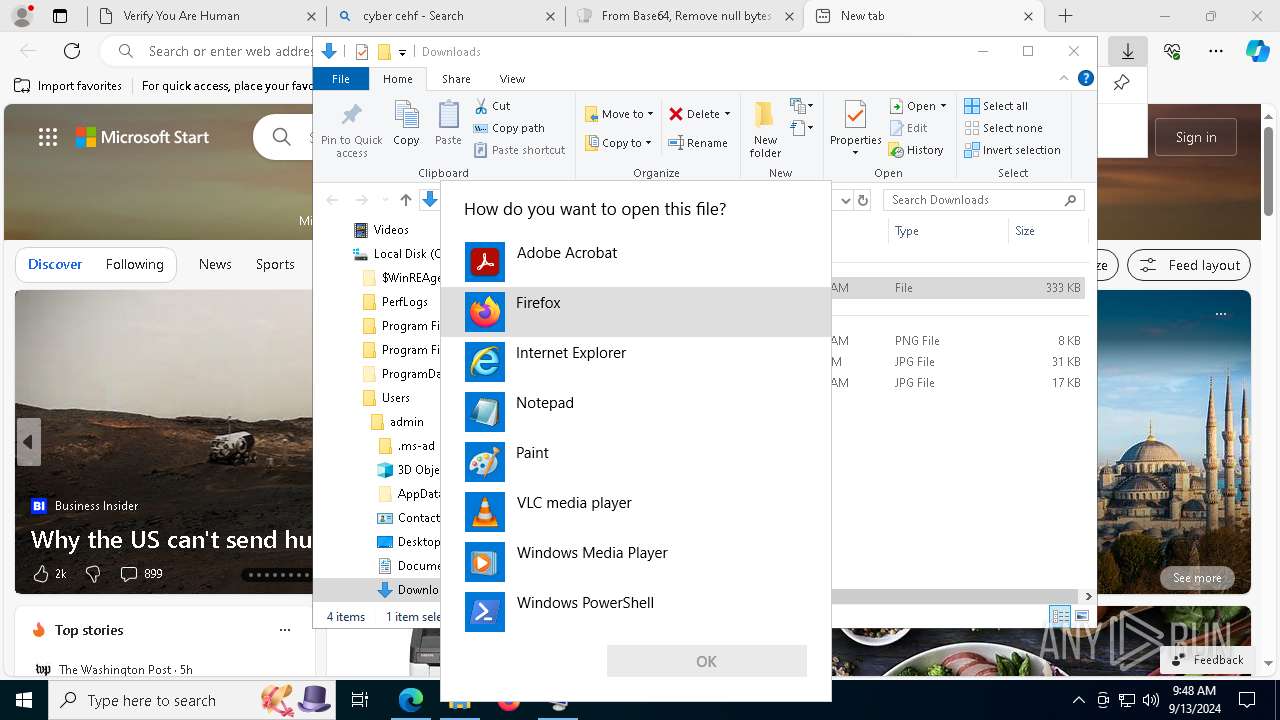Viewport: 1280px width, 720px height.
Task: Open Feedback button on Microsoft Start
Action: (1207, 660)
